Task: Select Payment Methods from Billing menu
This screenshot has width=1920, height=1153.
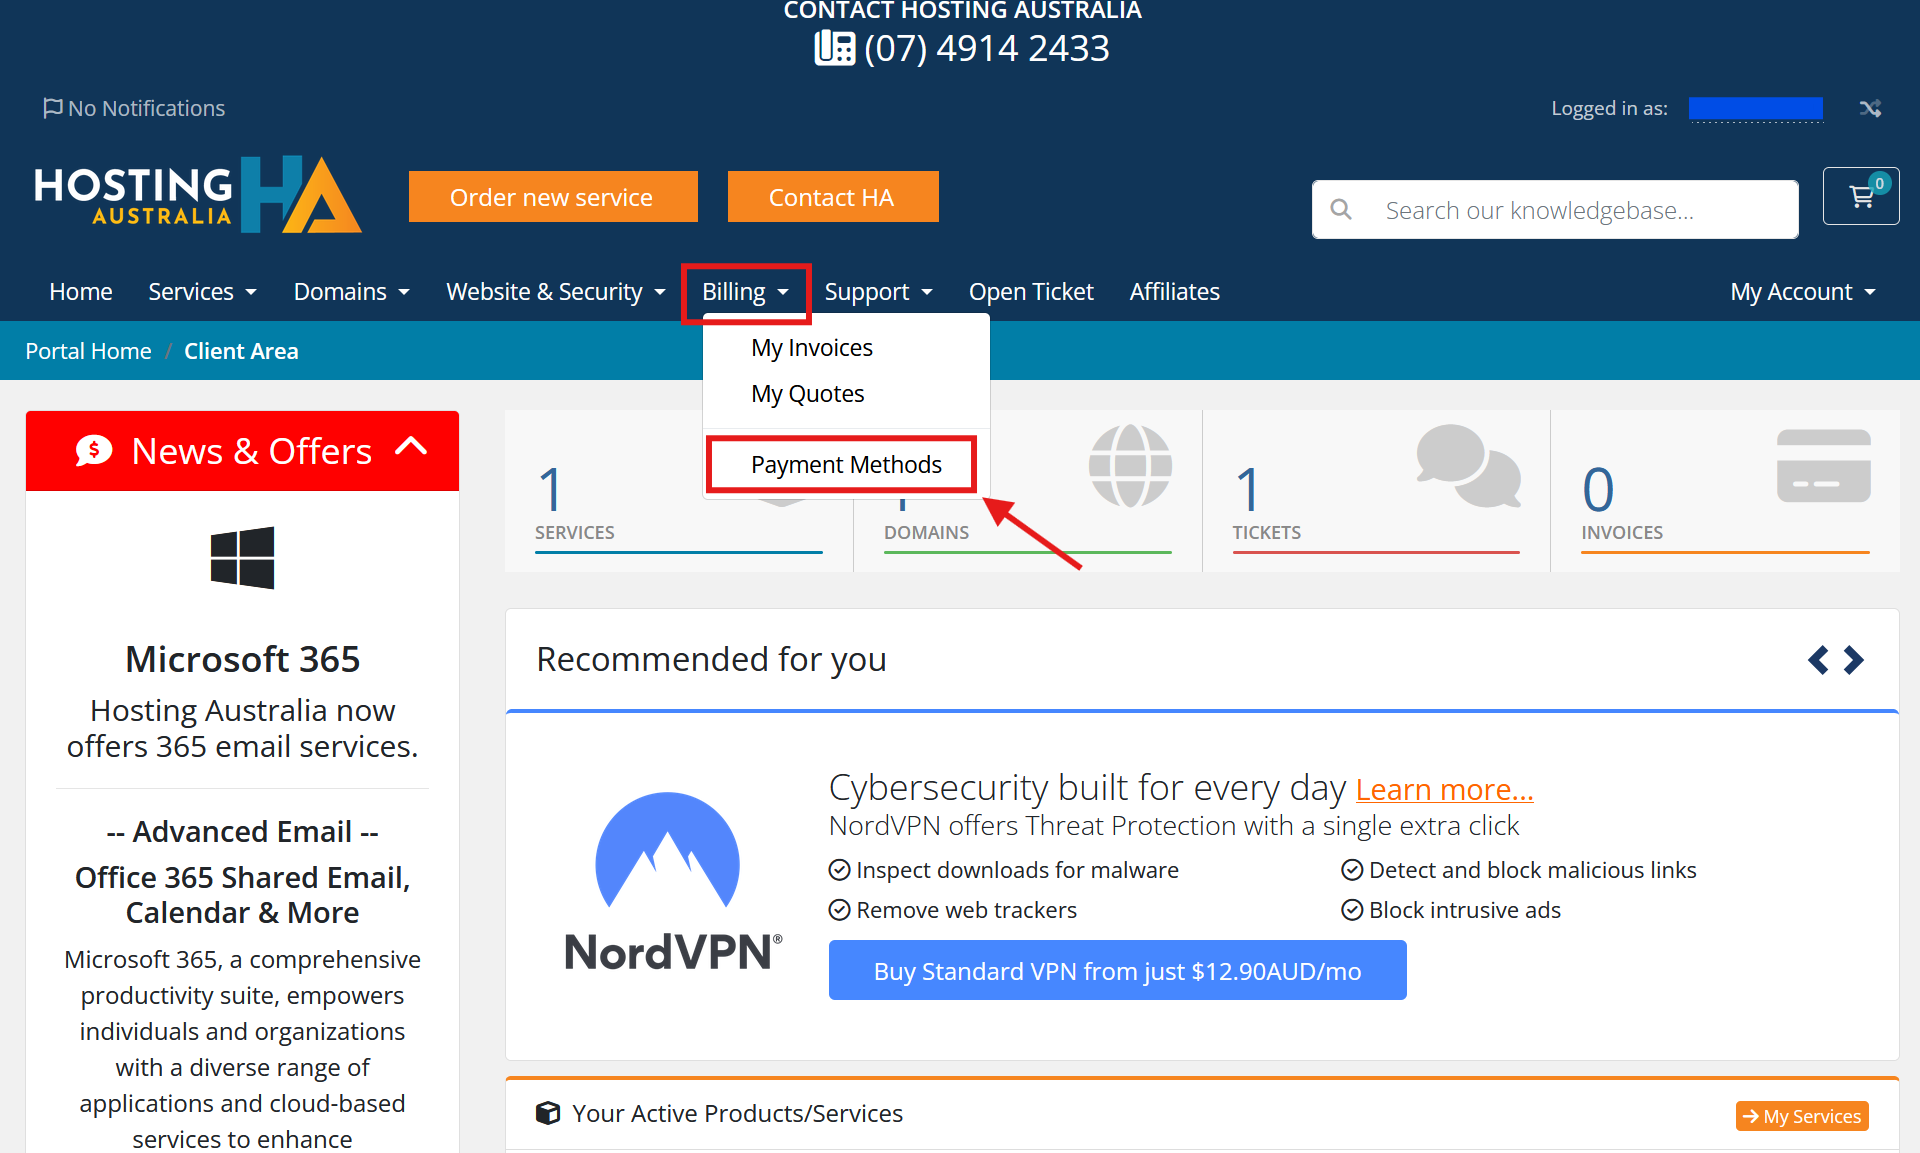Action: [x=846, y=465]
